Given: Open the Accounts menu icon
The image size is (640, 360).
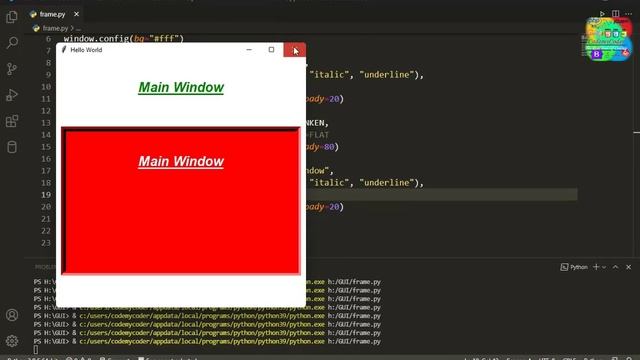Looking at the screenshot, I should pyautogui.click(x=12, y=315).
